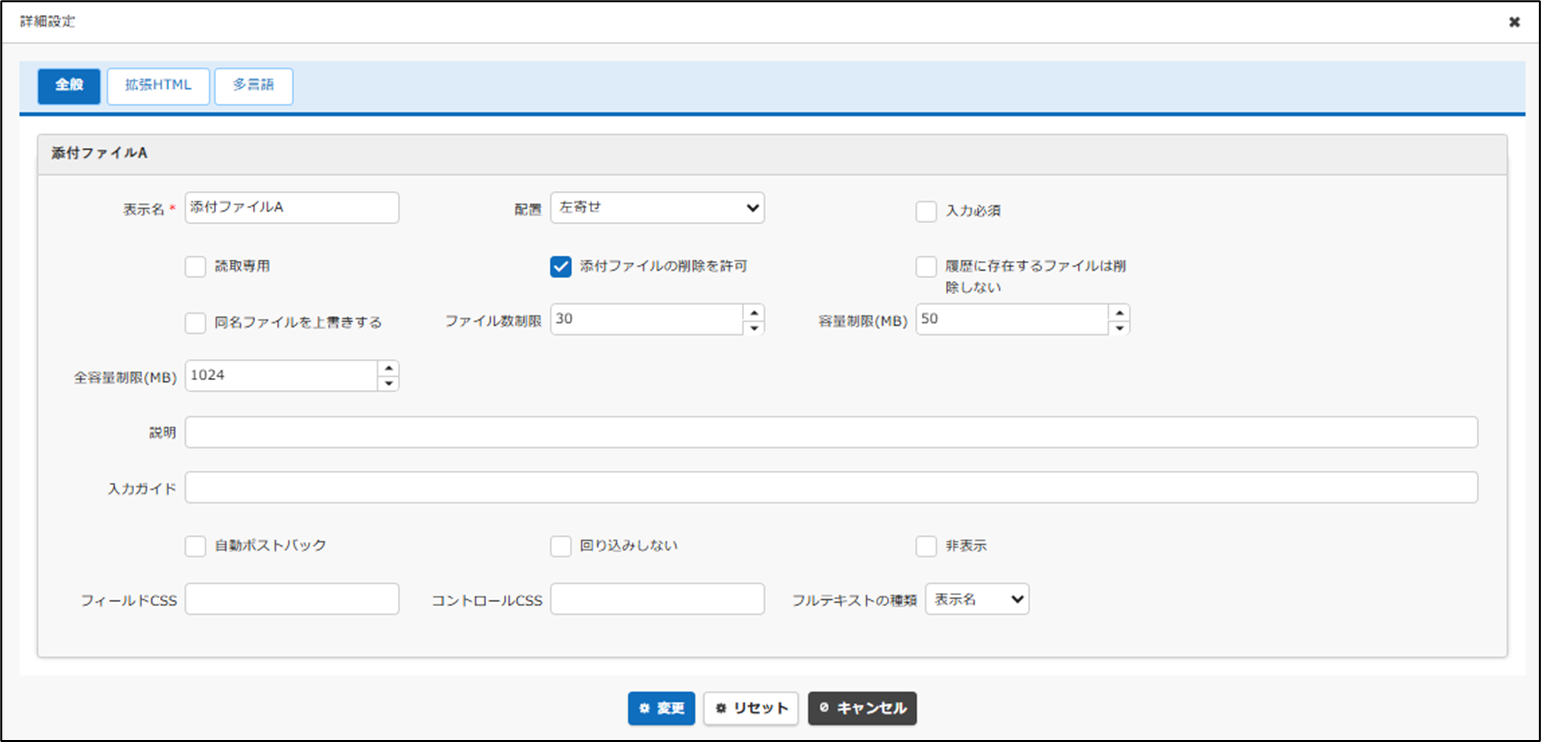Open the 配置 dropdown showing 左寄せ
1541x742 pixels.
[x=657, y=208]
